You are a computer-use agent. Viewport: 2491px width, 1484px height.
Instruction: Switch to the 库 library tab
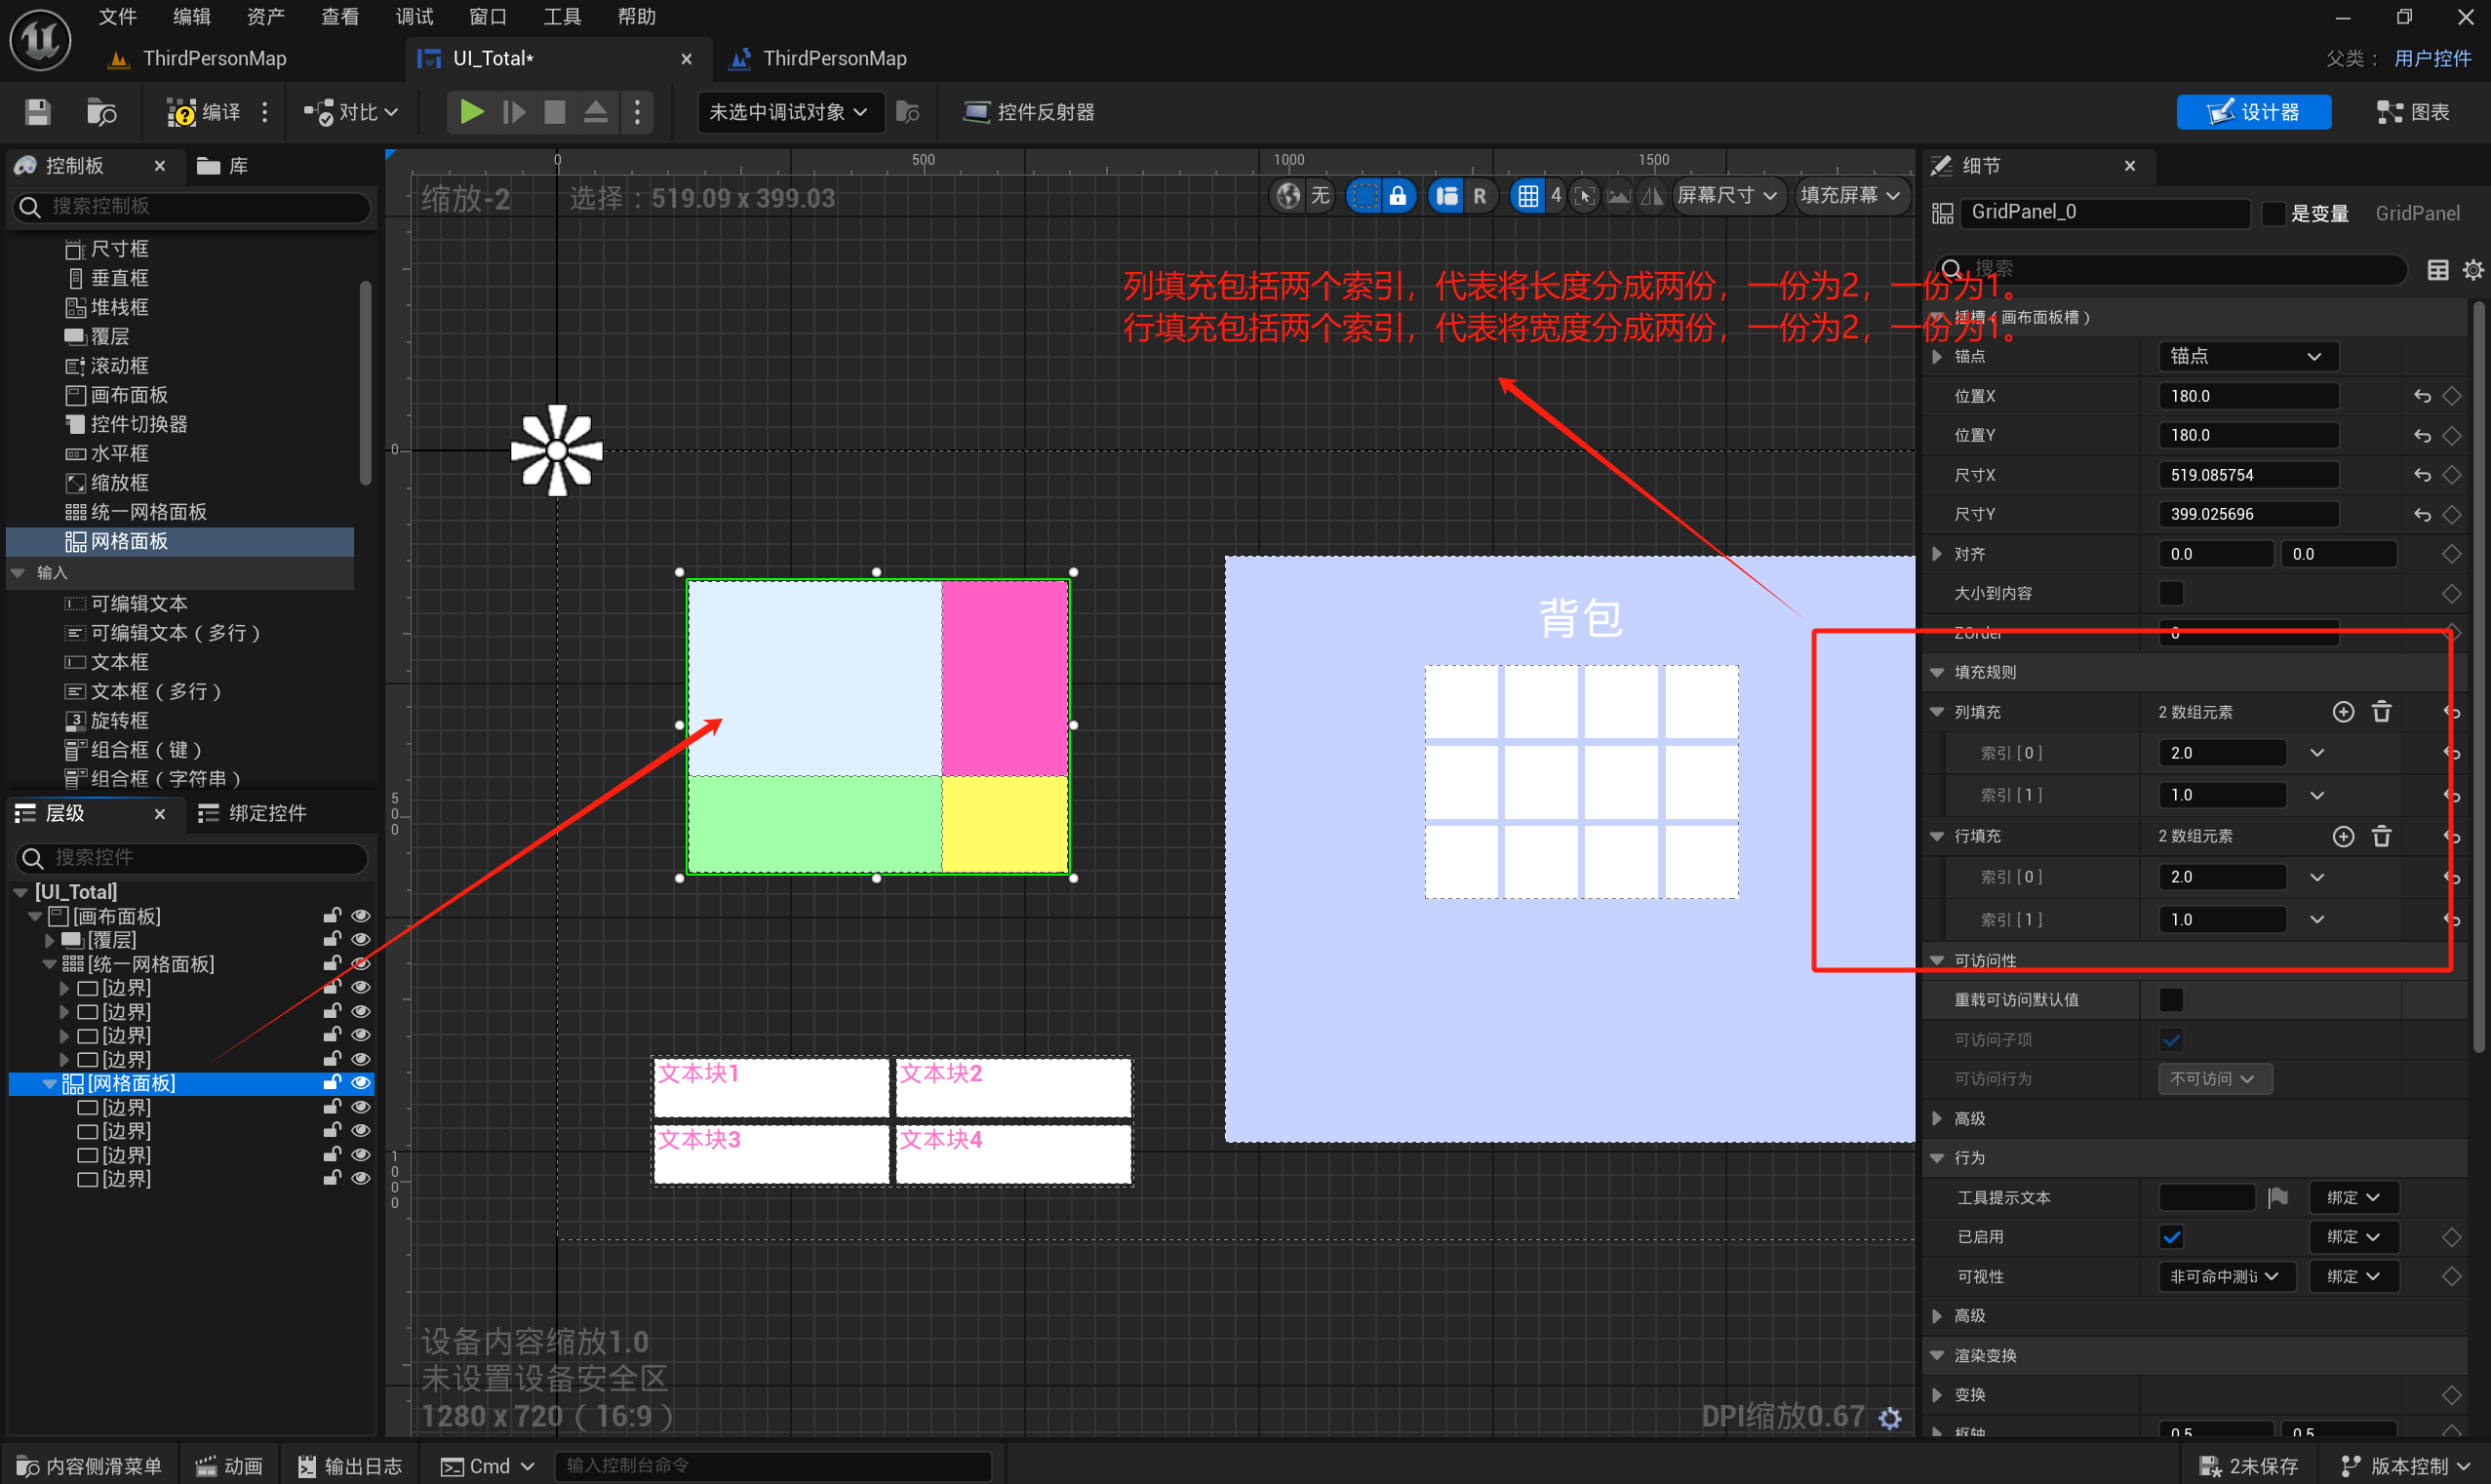click(x=224, y=166)
